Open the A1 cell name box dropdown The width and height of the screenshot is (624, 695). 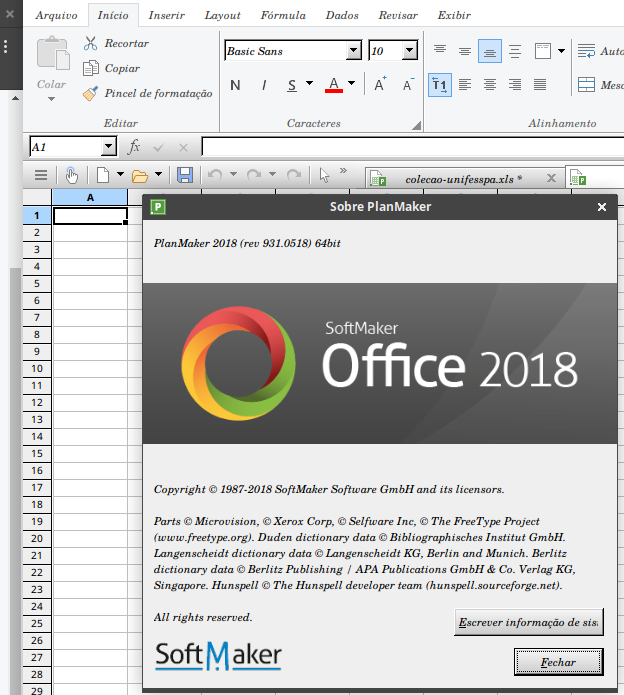point(108,147)
